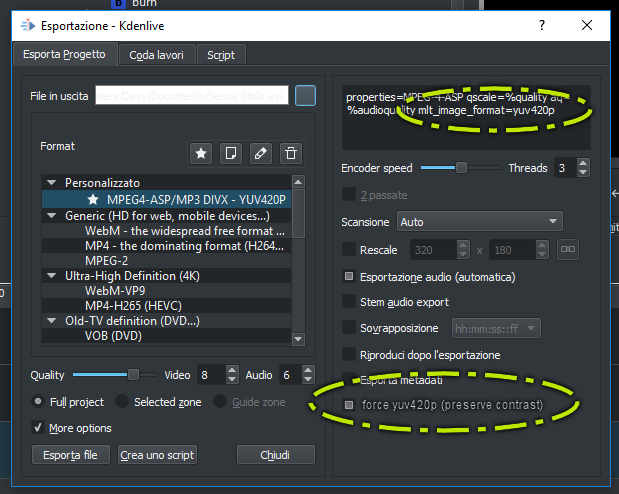
Task: Click the Threads number field
Action: [565, 168]
